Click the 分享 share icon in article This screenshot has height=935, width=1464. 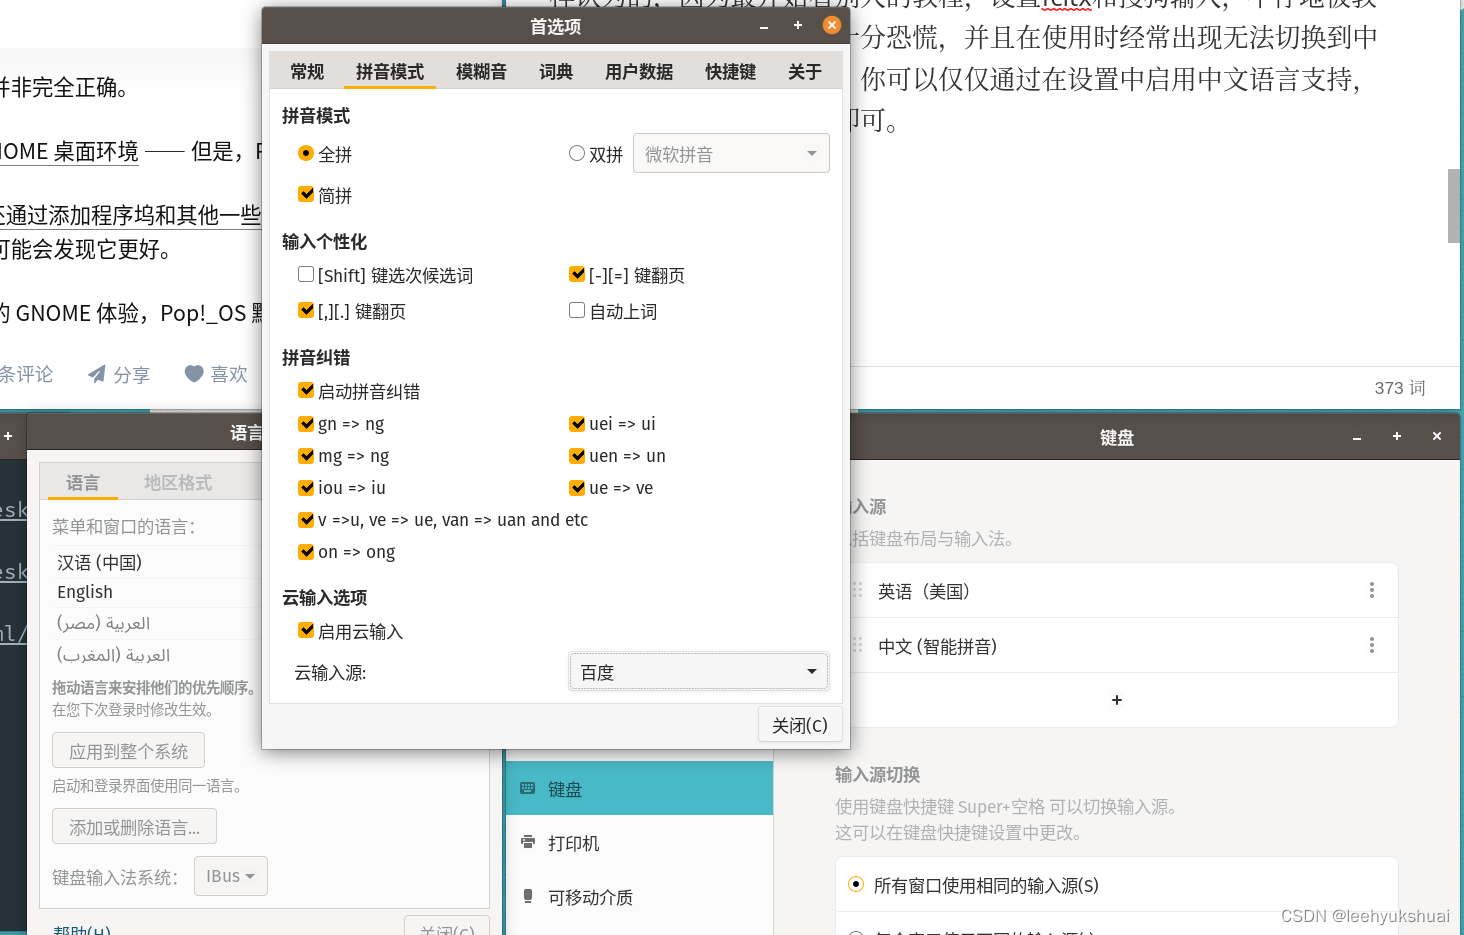[x=97, y=374]
